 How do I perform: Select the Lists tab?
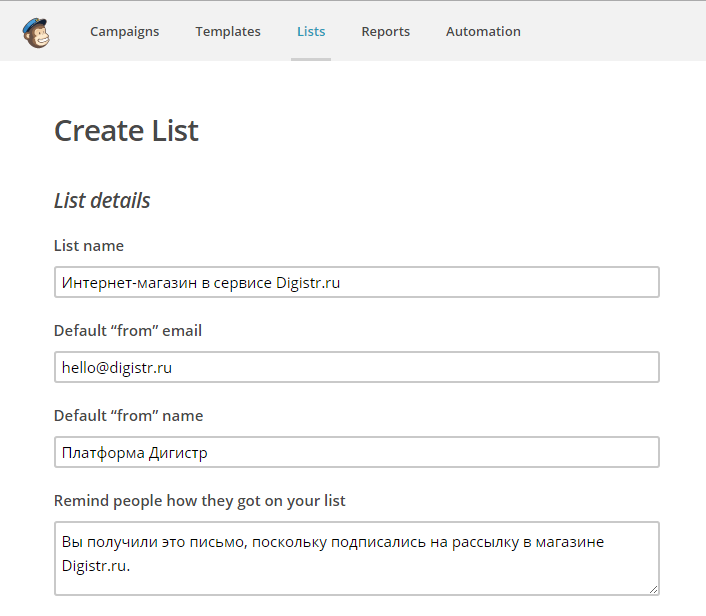[x=311, y=32]
